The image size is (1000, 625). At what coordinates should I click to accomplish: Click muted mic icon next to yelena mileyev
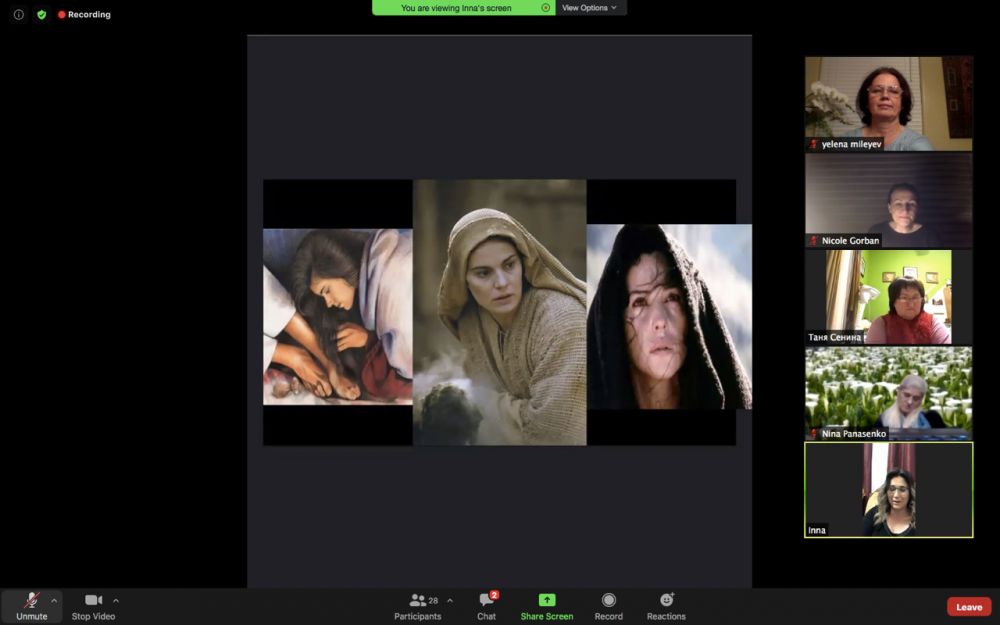click(x=813, y=144)
